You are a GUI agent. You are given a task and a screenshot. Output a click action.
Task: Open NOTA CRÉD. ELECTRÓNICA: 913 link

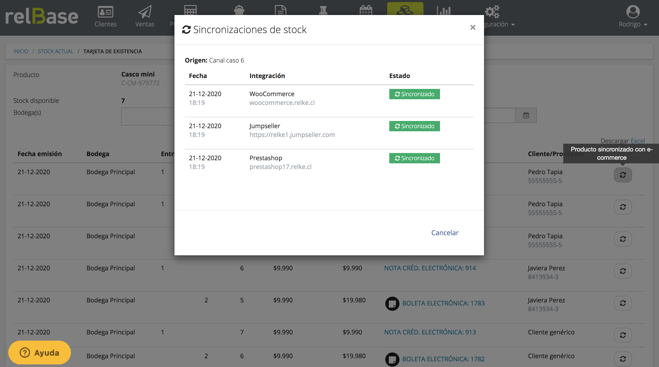coord(430,332)
